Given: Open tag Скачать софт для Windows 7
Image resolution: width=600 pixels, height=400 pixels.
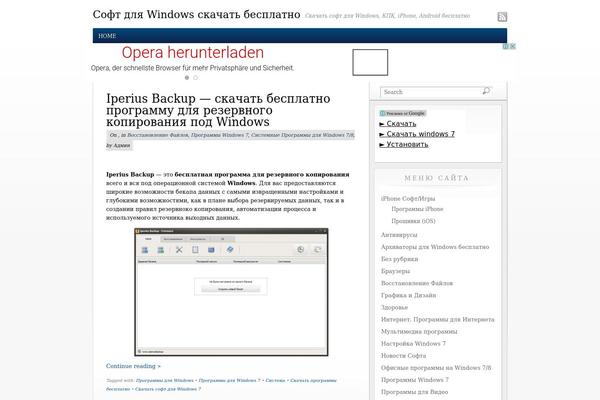Looking at the screenshot, I should pos(168,389).
